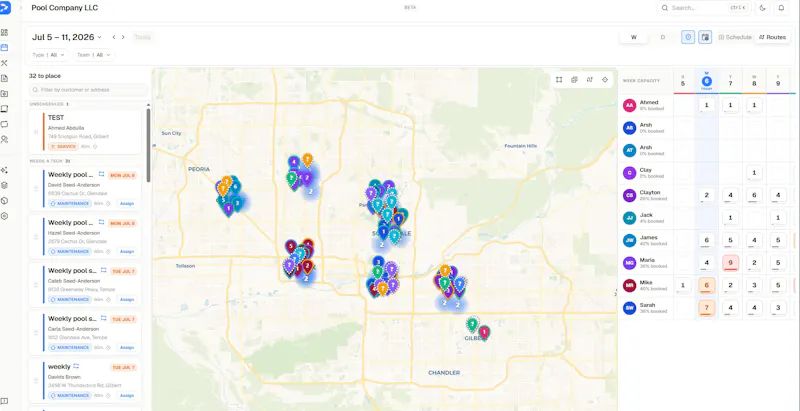Image resolution: width=800 pixels, height=411 pixels.
Task: Click the job list scrollbar
Action: [148, 145]
